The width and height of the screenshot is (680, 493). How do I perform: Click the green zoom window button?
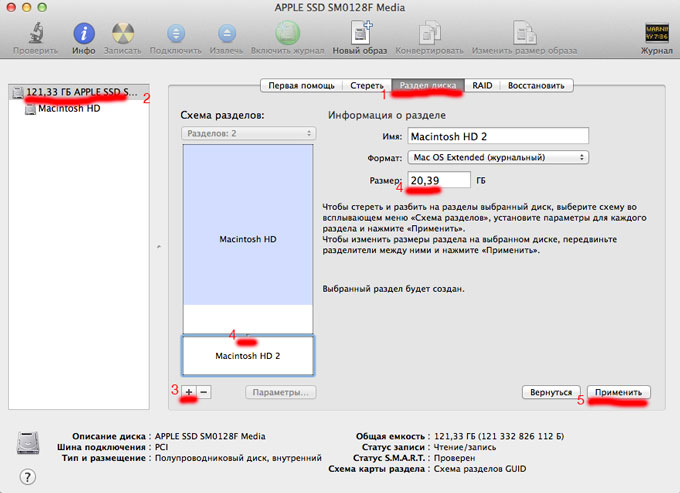point(42,7)
